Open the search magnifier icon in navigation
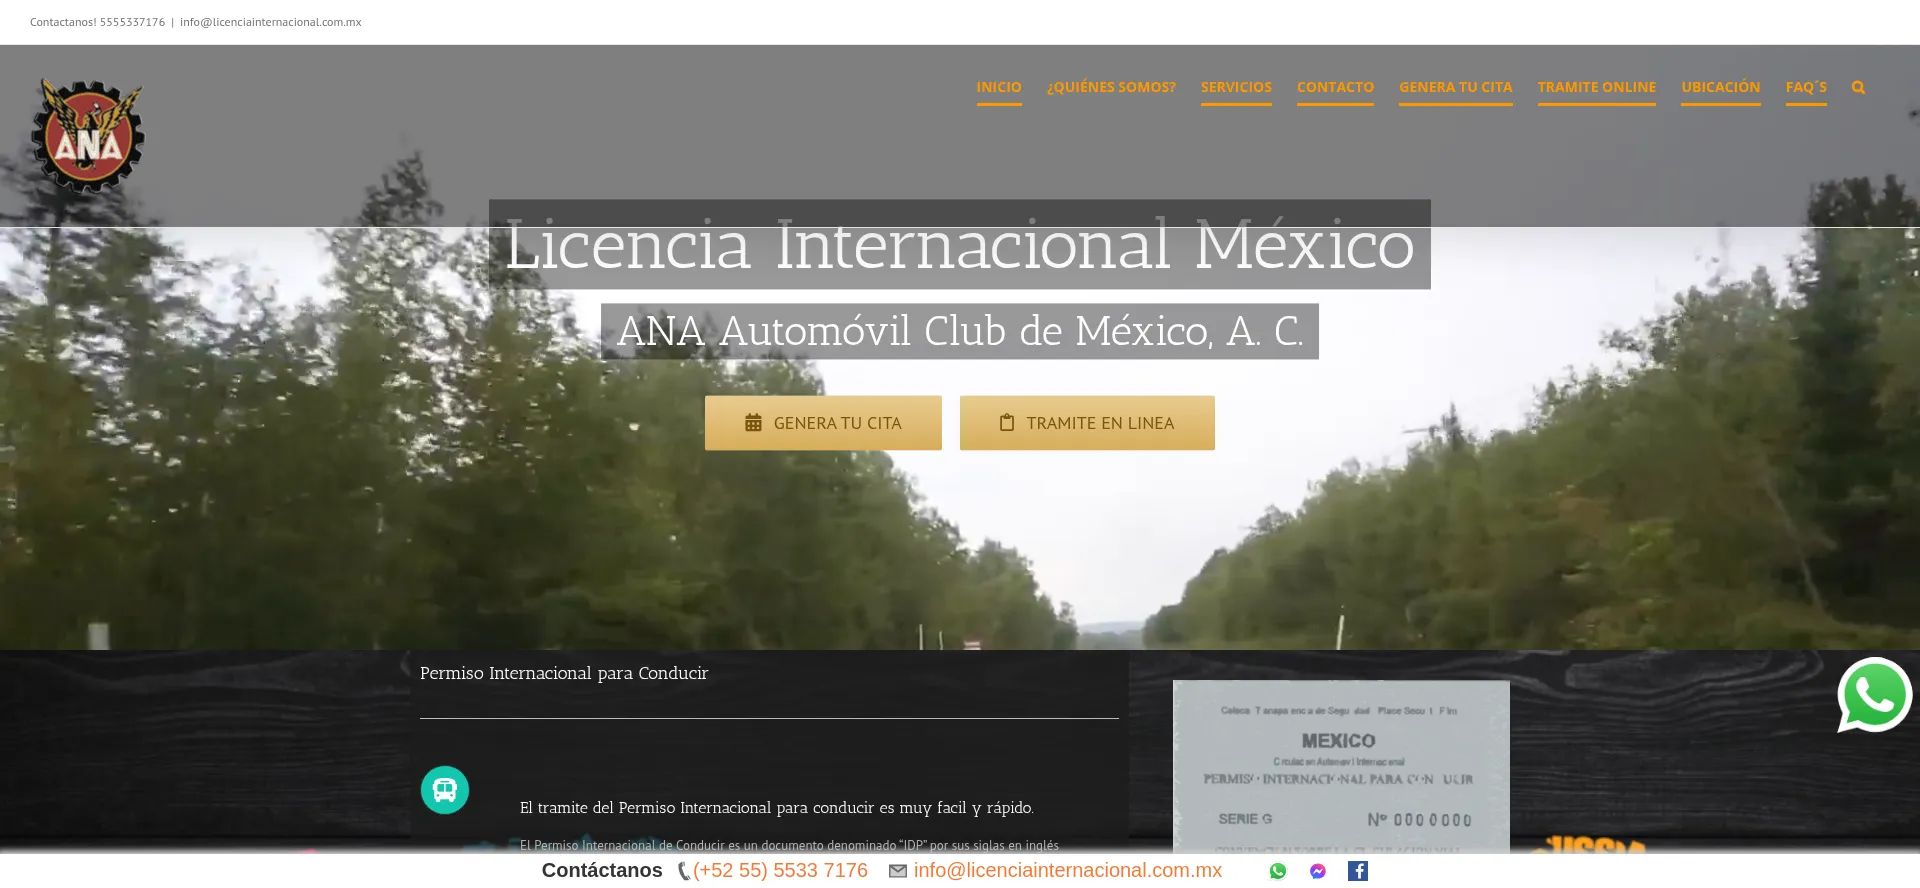Viewport: 1920px width, 888px height. tap(1858, 87)
